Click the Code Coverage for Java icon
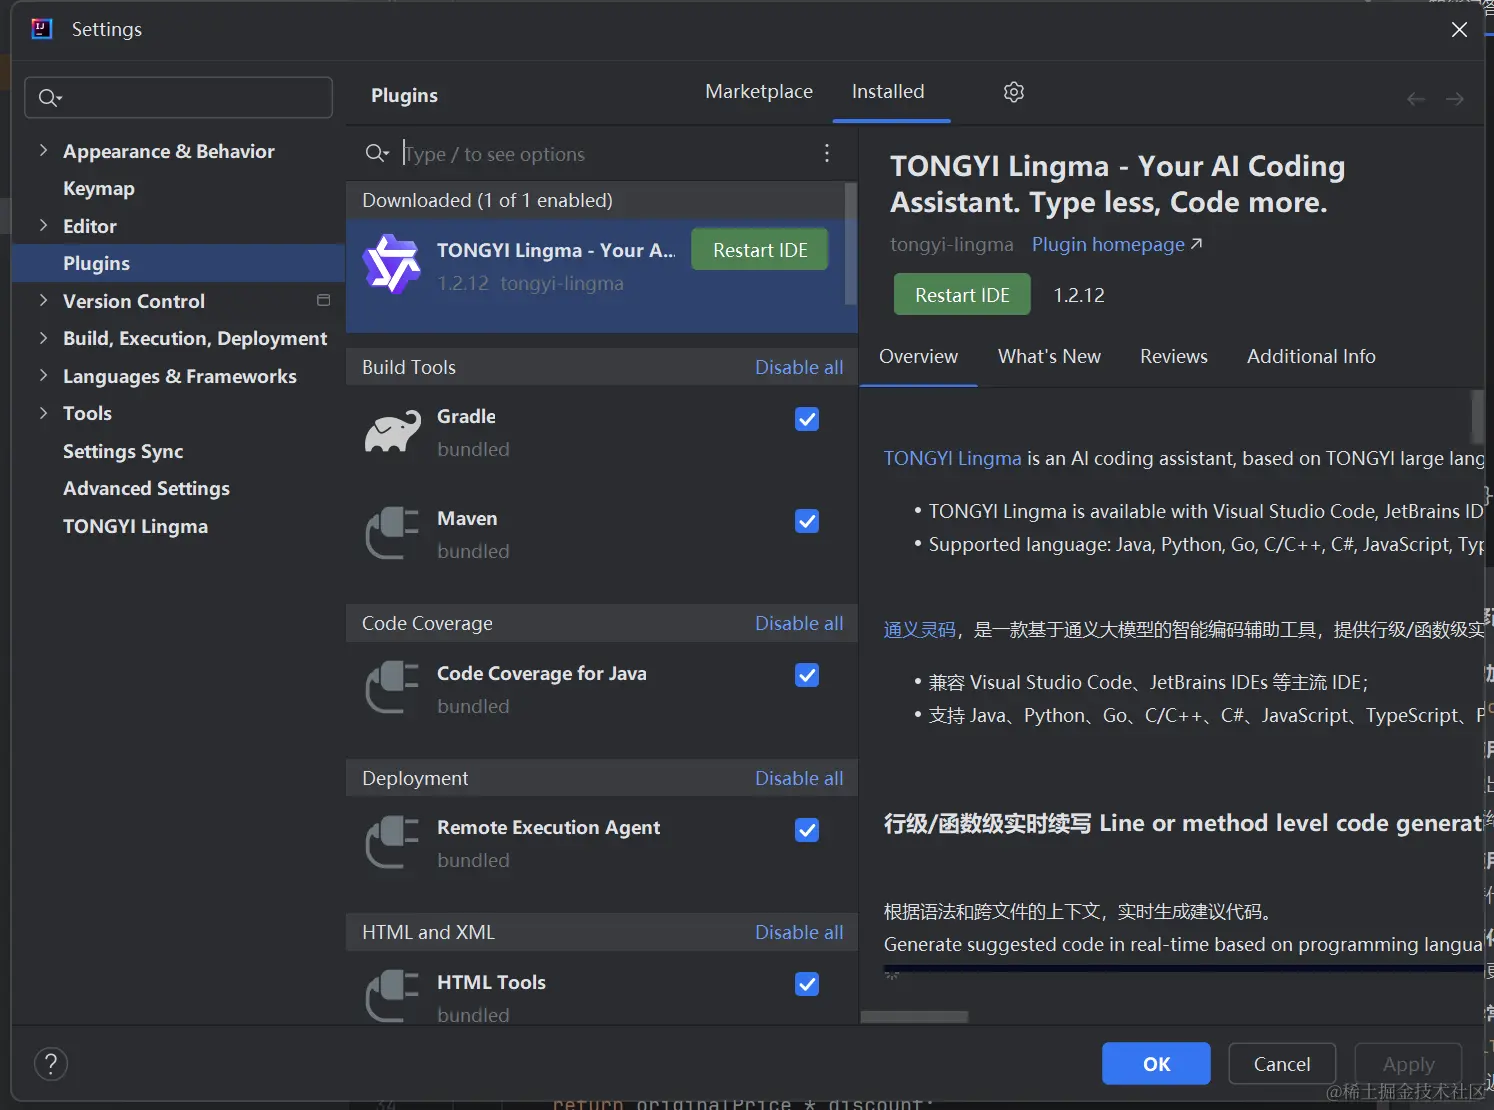The image size is (1494, 1110). pos(392,688)
